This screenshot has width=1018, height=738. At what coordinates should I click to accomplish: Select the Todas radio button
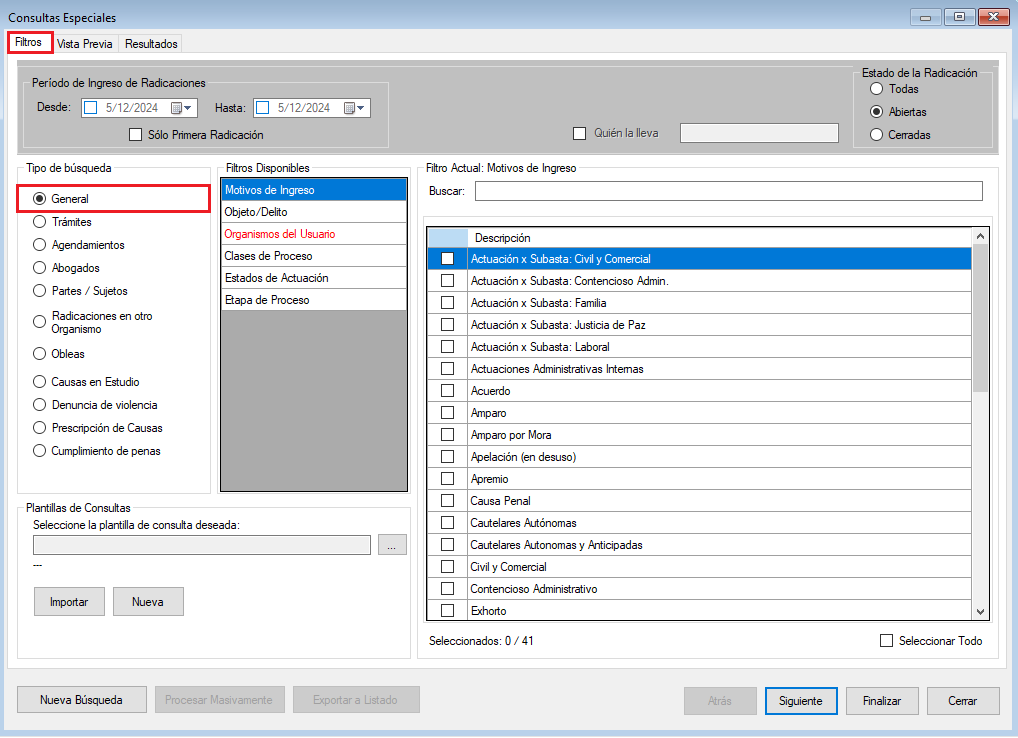(x=876, y=89)
